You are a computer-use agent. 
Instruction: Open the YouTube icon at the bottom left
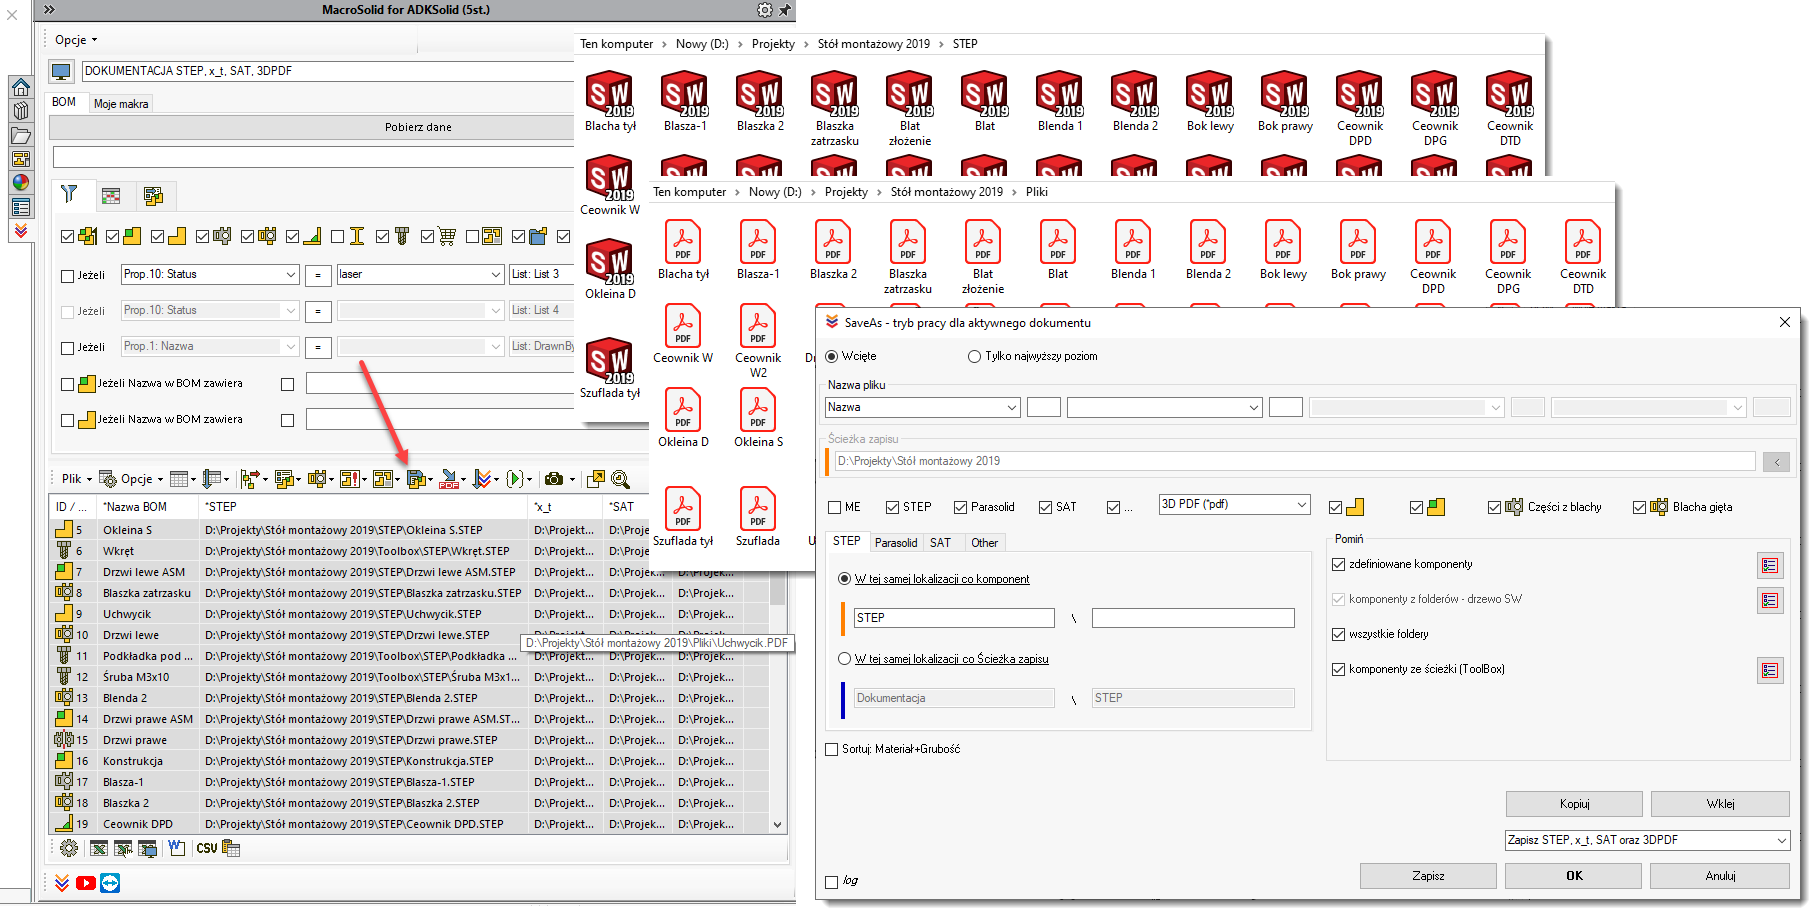click(x=86, y=883)
